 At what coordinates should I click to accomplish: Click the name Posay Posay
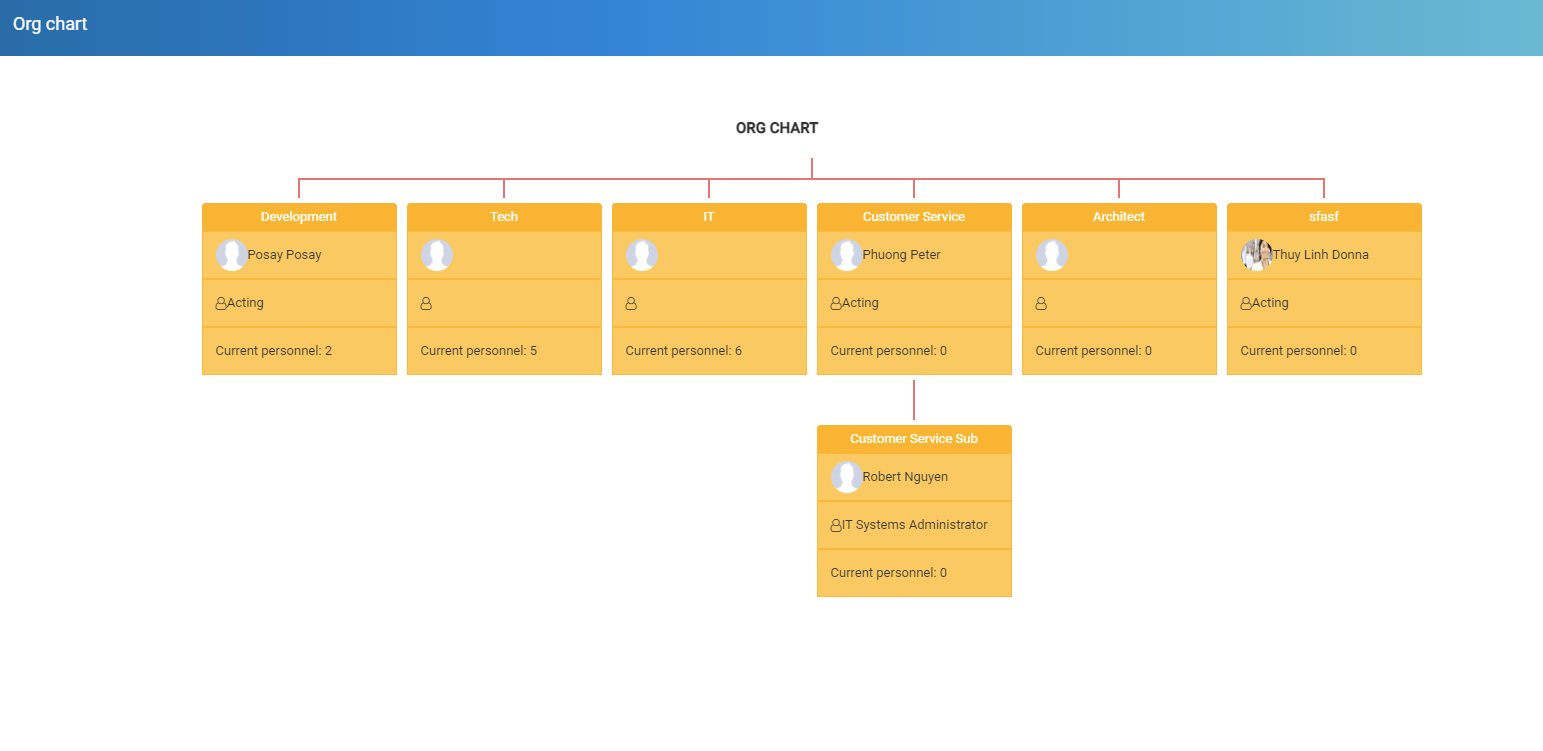285,255
